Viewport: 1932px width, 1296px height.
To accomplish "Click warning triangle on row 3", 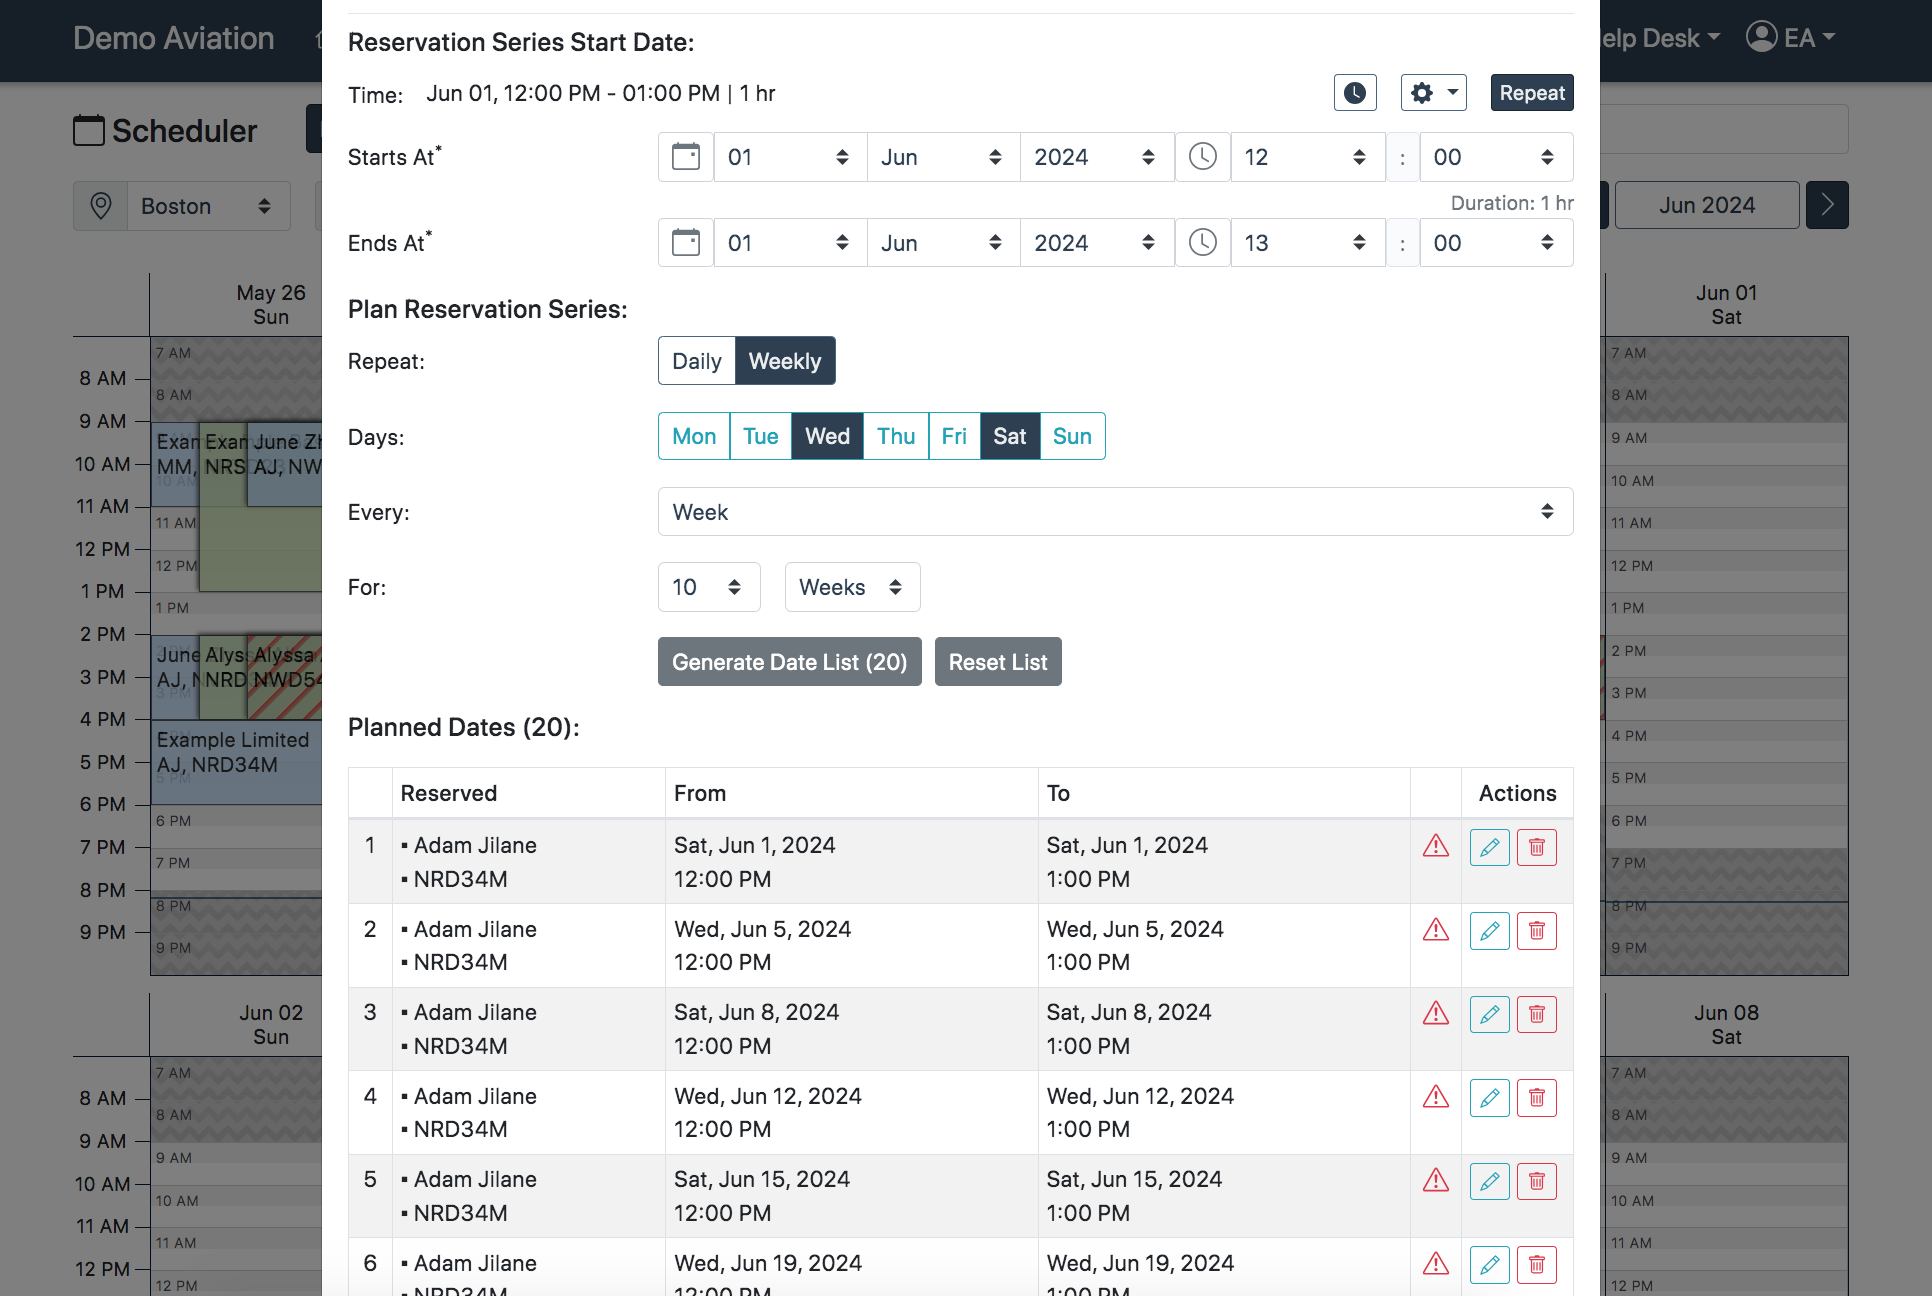I will point(1436,1014).
